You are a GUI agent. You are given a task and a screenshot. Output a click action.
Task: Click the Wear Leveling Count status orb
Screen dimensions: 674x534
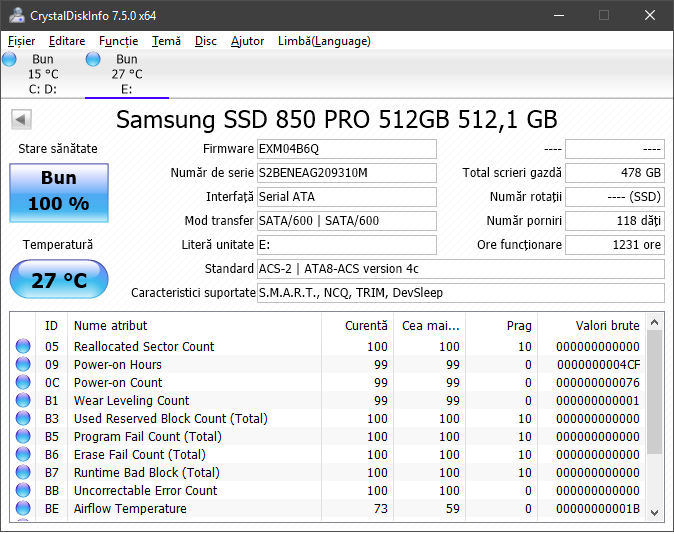click(x=23, y=401)
